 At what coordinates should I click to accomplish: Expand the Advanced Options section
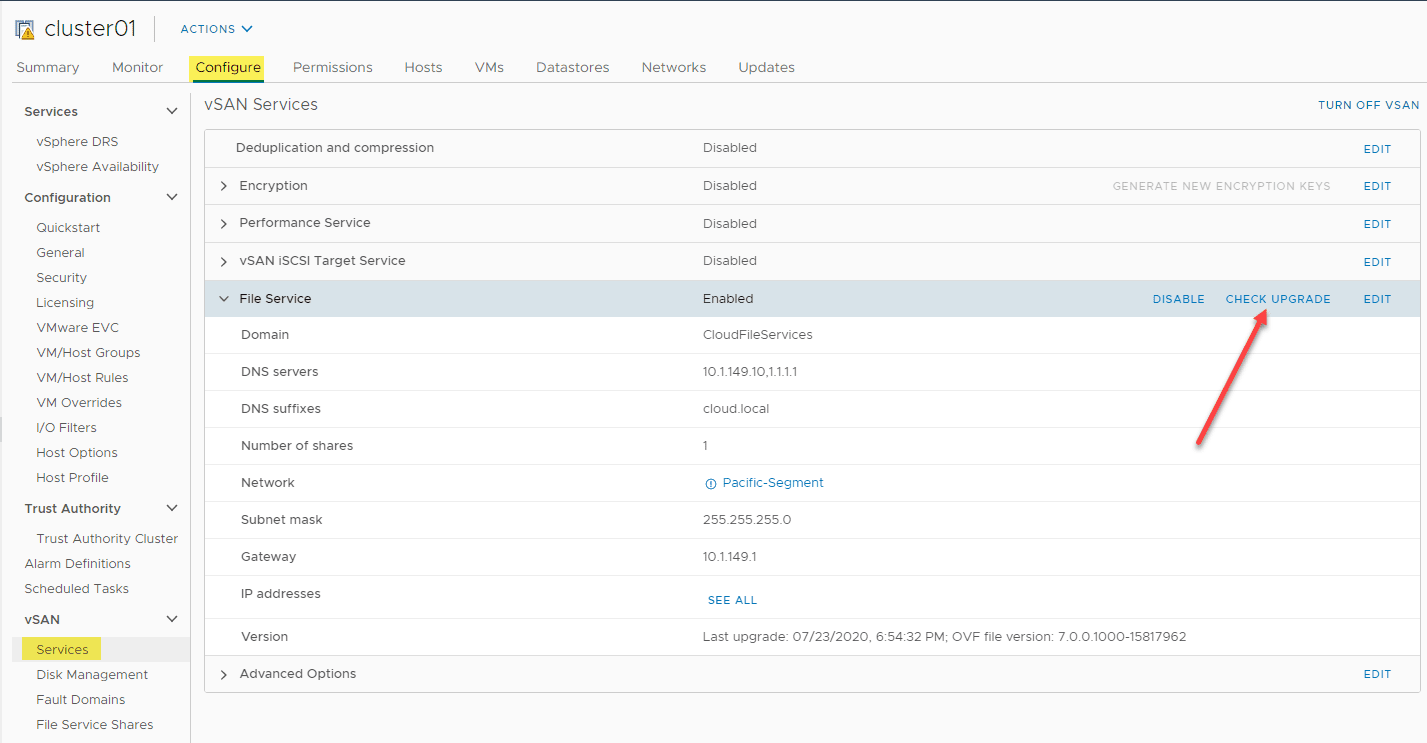point(223,673)
